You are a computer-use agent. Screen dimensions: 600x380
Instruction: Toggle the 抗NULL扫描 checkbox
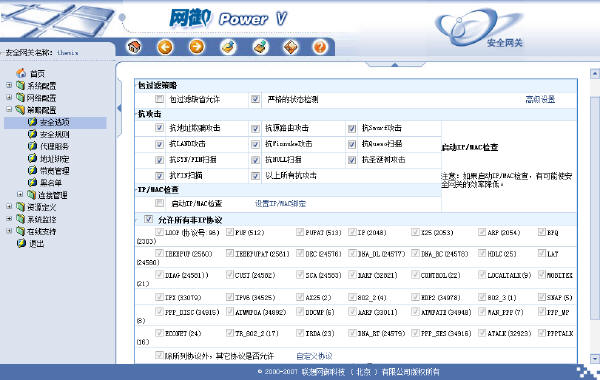[255, 160]
